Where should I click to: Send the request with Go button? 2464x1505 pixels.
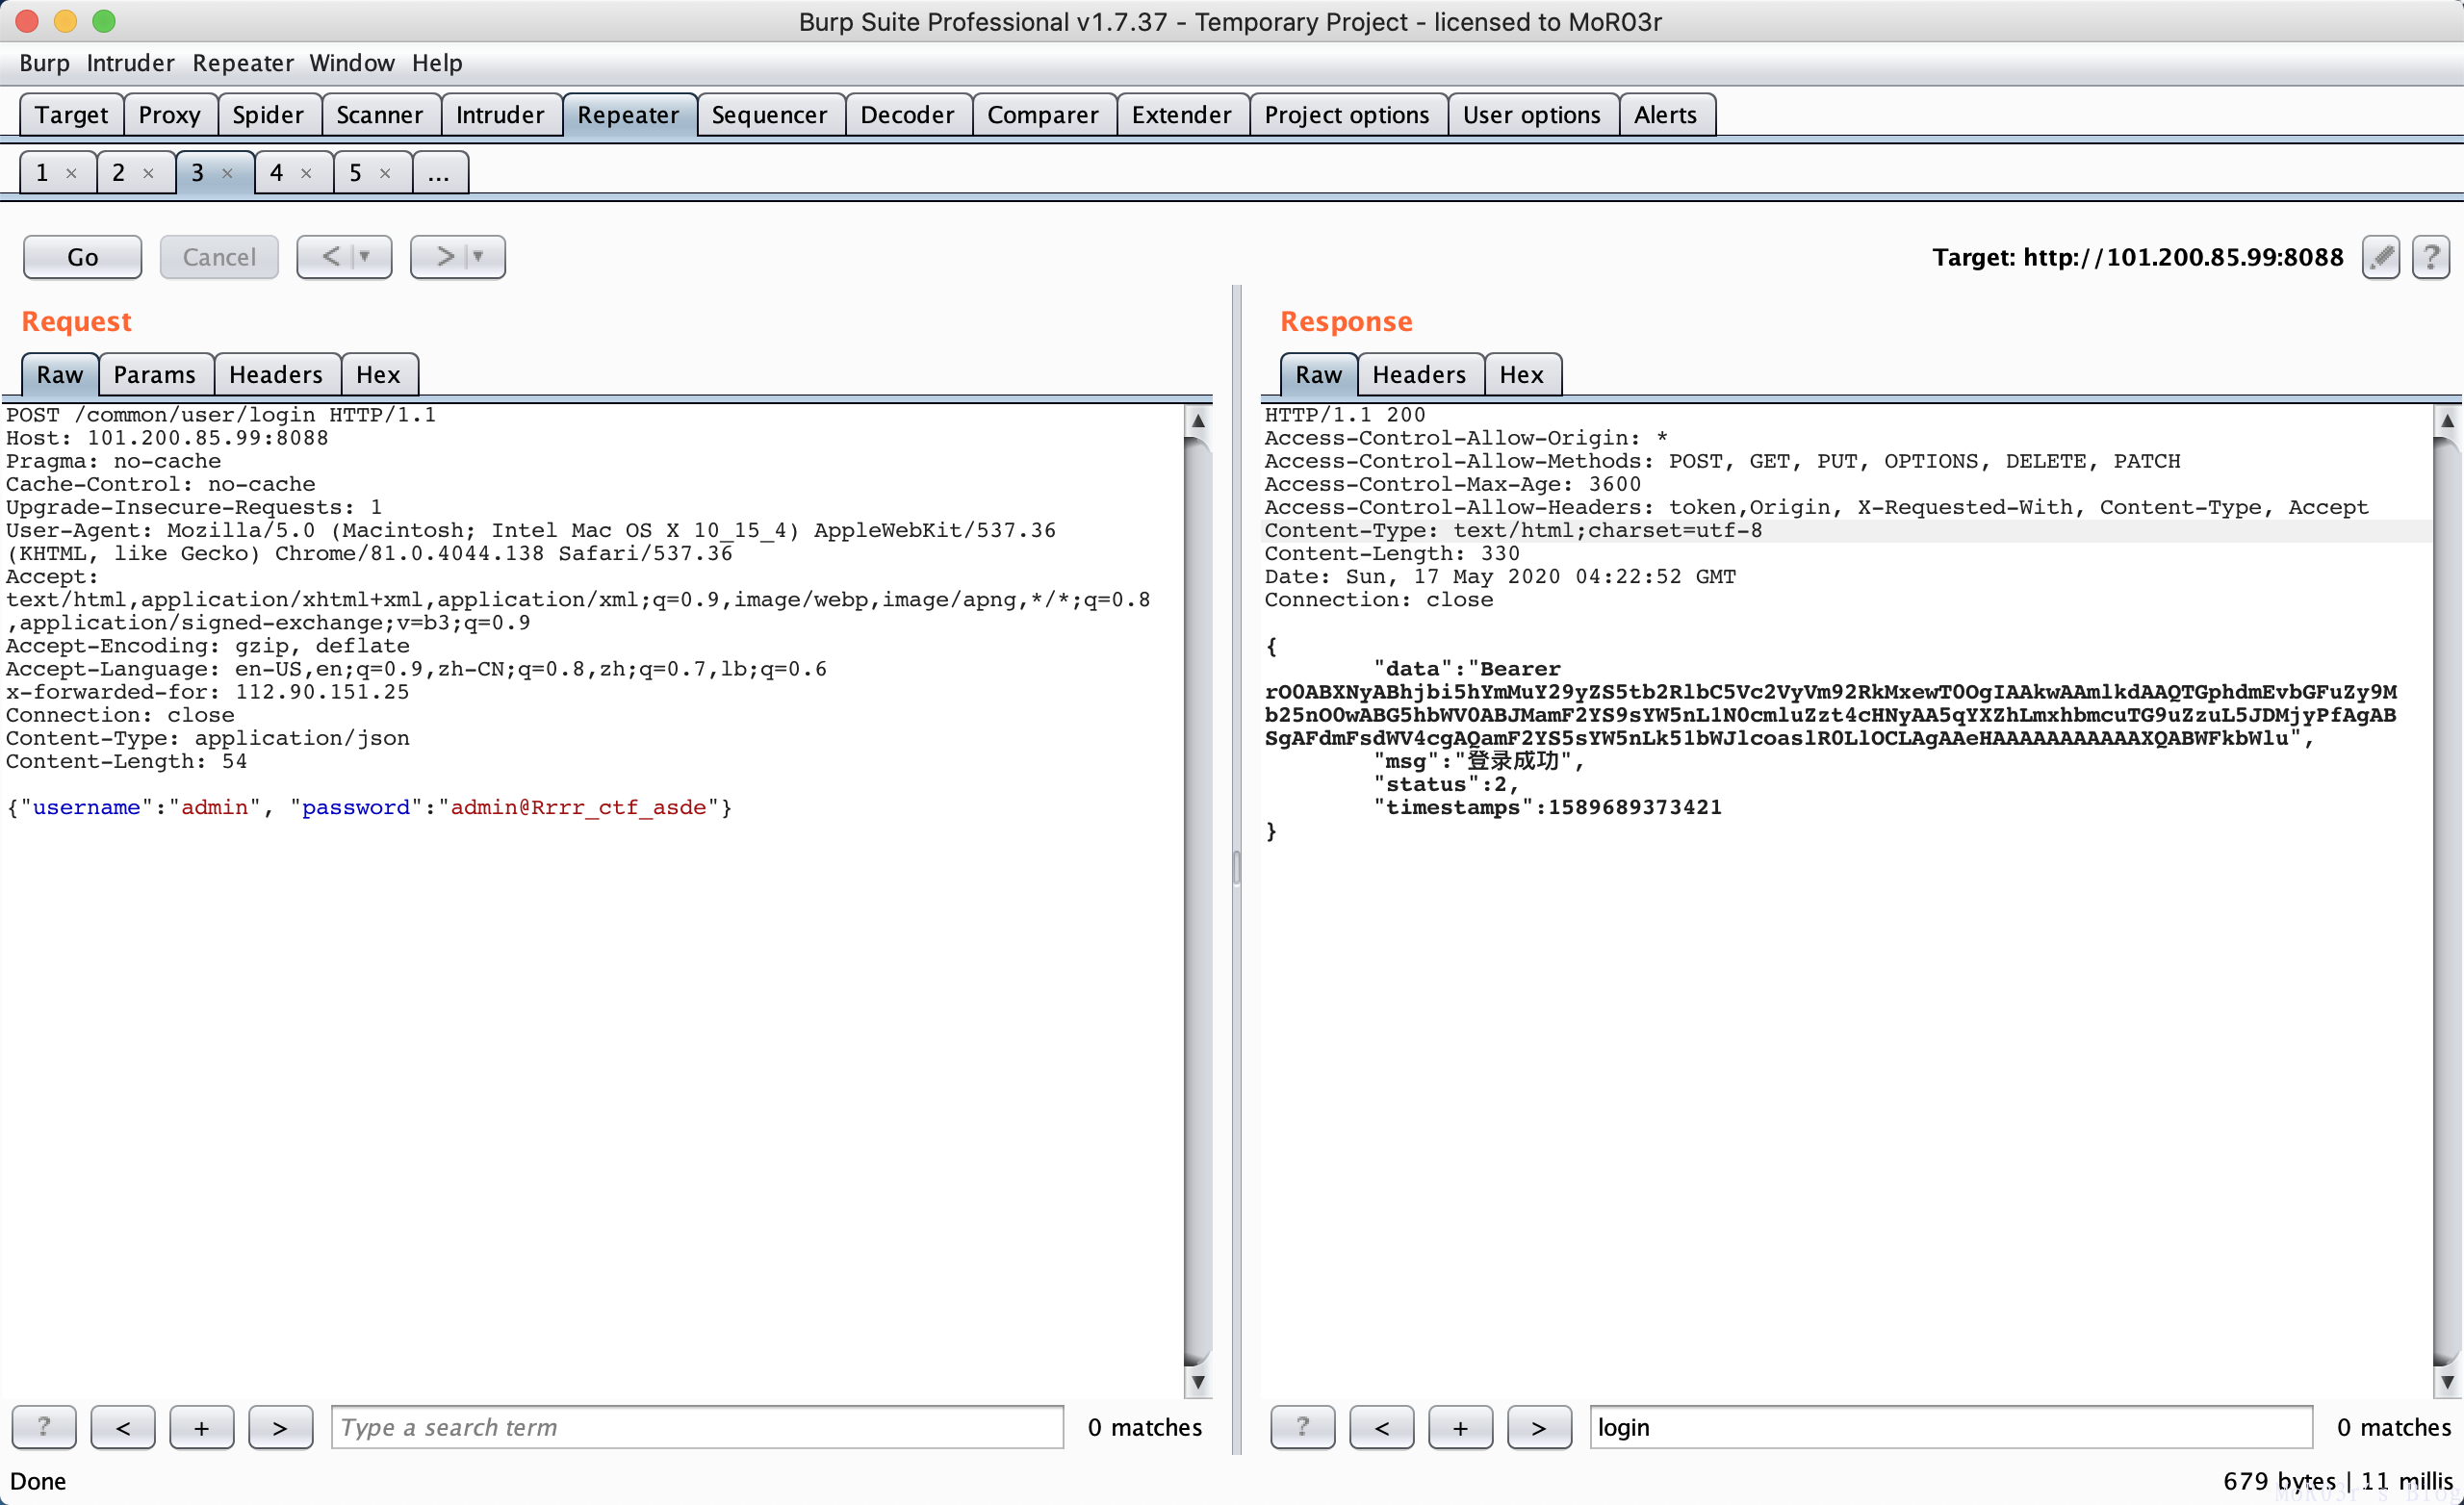(x=83, y=257)
